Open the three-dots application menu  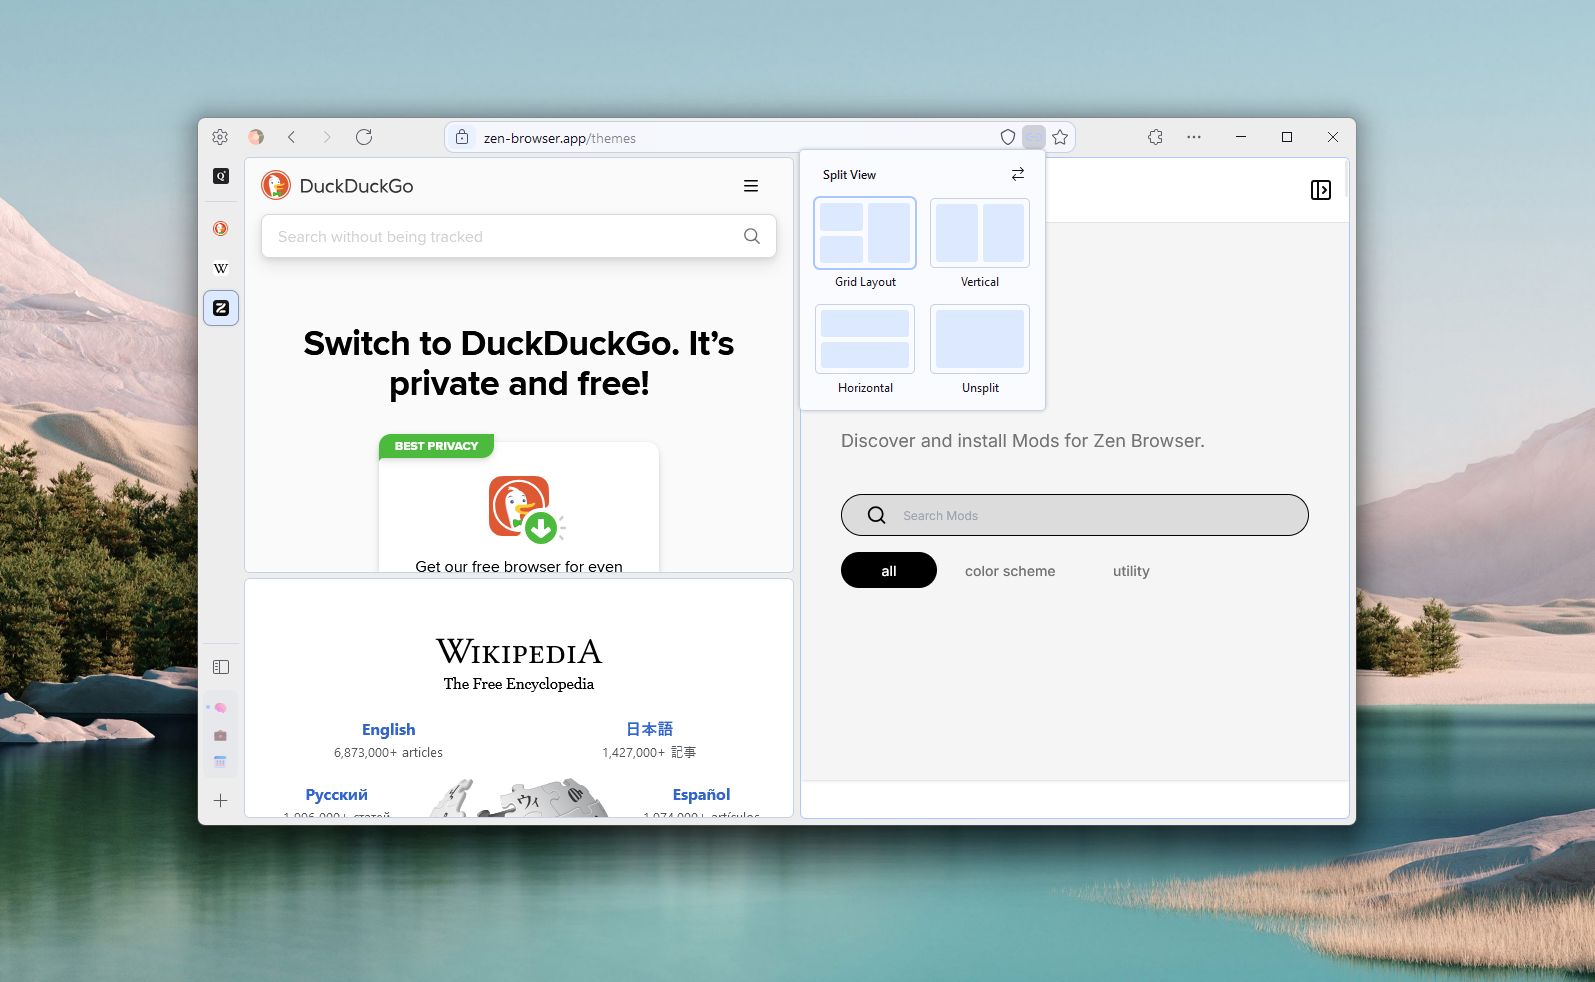1194,137
